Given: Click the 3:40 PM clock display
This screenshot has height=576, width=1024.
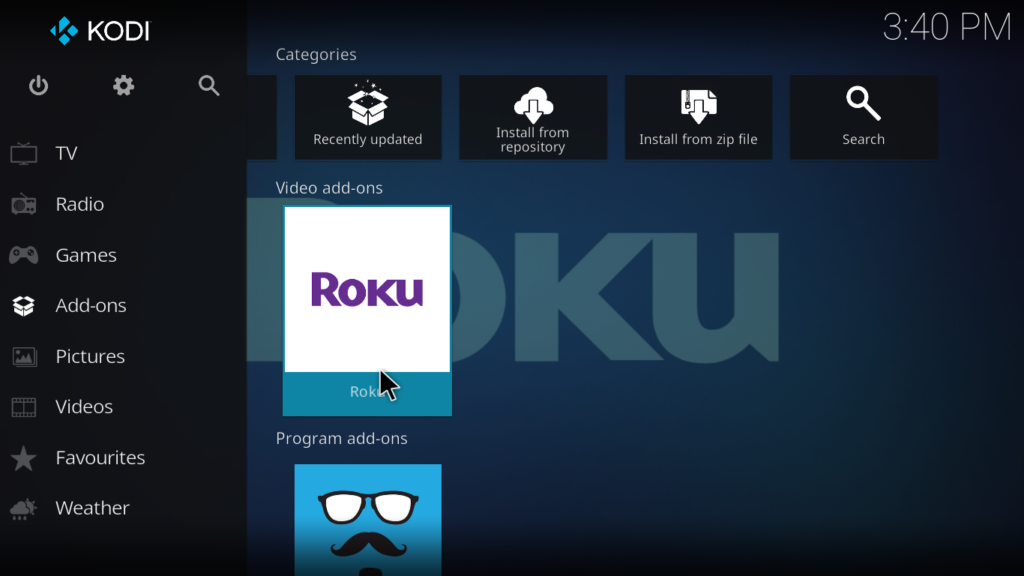Looking at the screenshot, I should pyautogui.click(x=946, y=28).
